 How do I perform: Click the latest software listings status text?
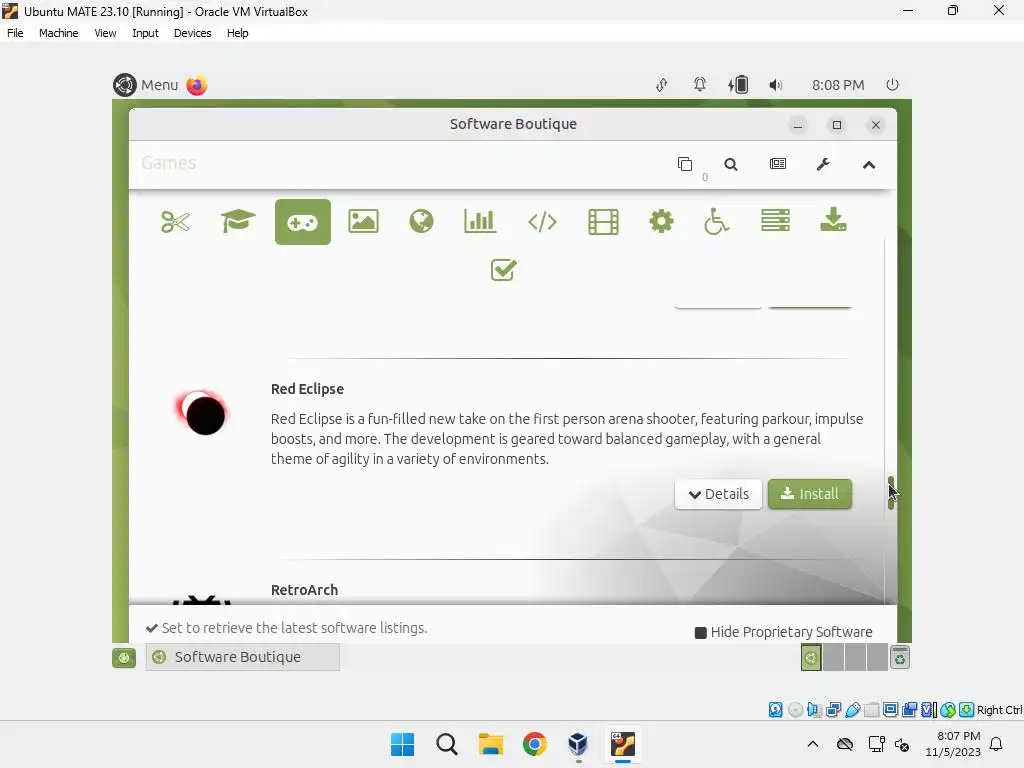pyautogui.click(x=294, y=628)
